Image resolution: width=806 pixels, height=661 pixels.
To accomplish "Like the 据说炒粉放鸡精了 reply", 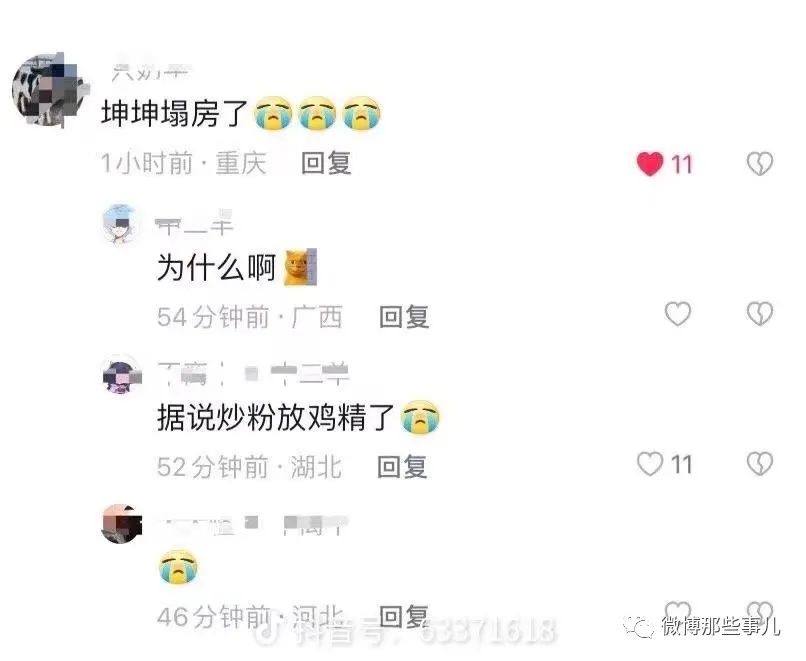I will point(650,464).
